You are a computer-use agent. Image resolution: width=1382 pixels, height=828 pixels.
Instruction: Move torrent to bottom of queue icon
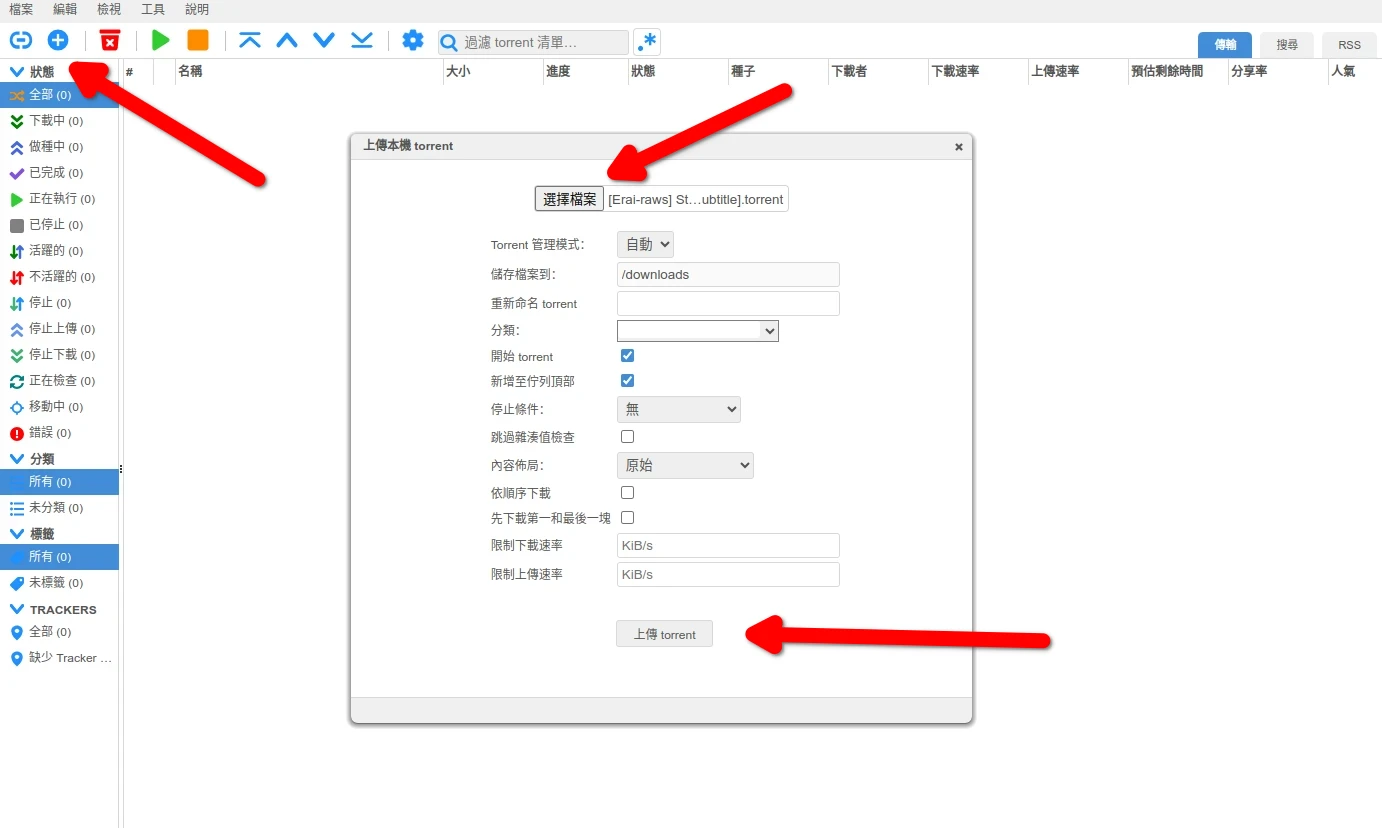pos(362,40)
